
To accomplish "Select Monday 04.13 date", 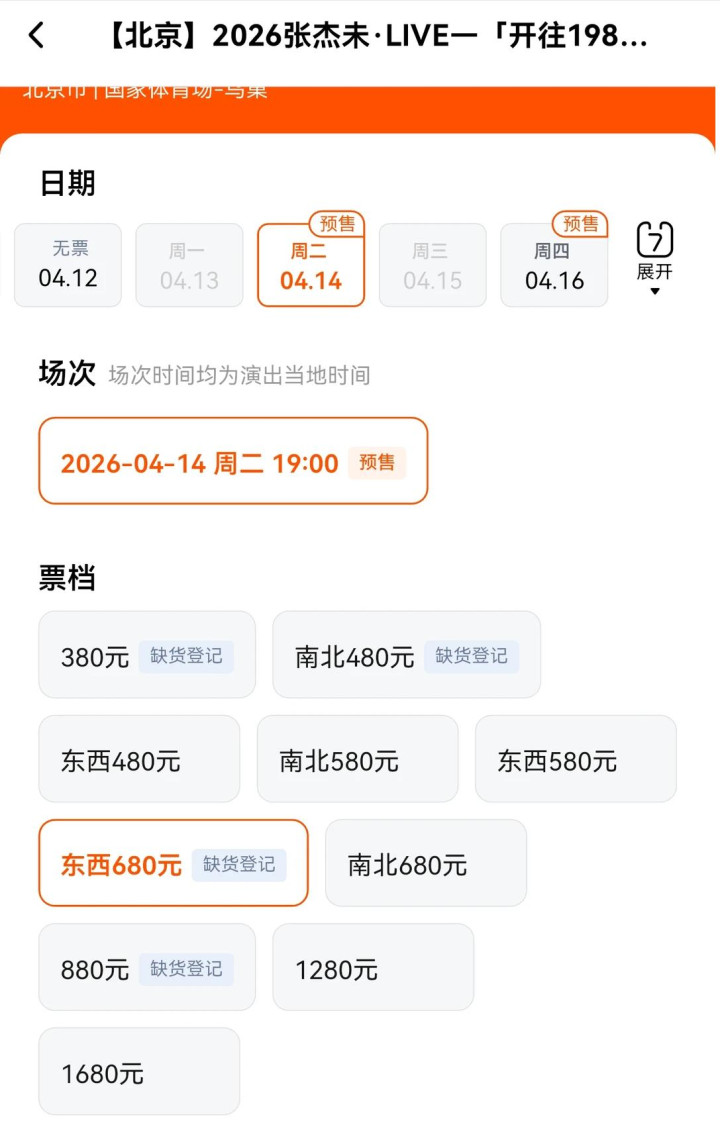I will [x=189, y=265].
